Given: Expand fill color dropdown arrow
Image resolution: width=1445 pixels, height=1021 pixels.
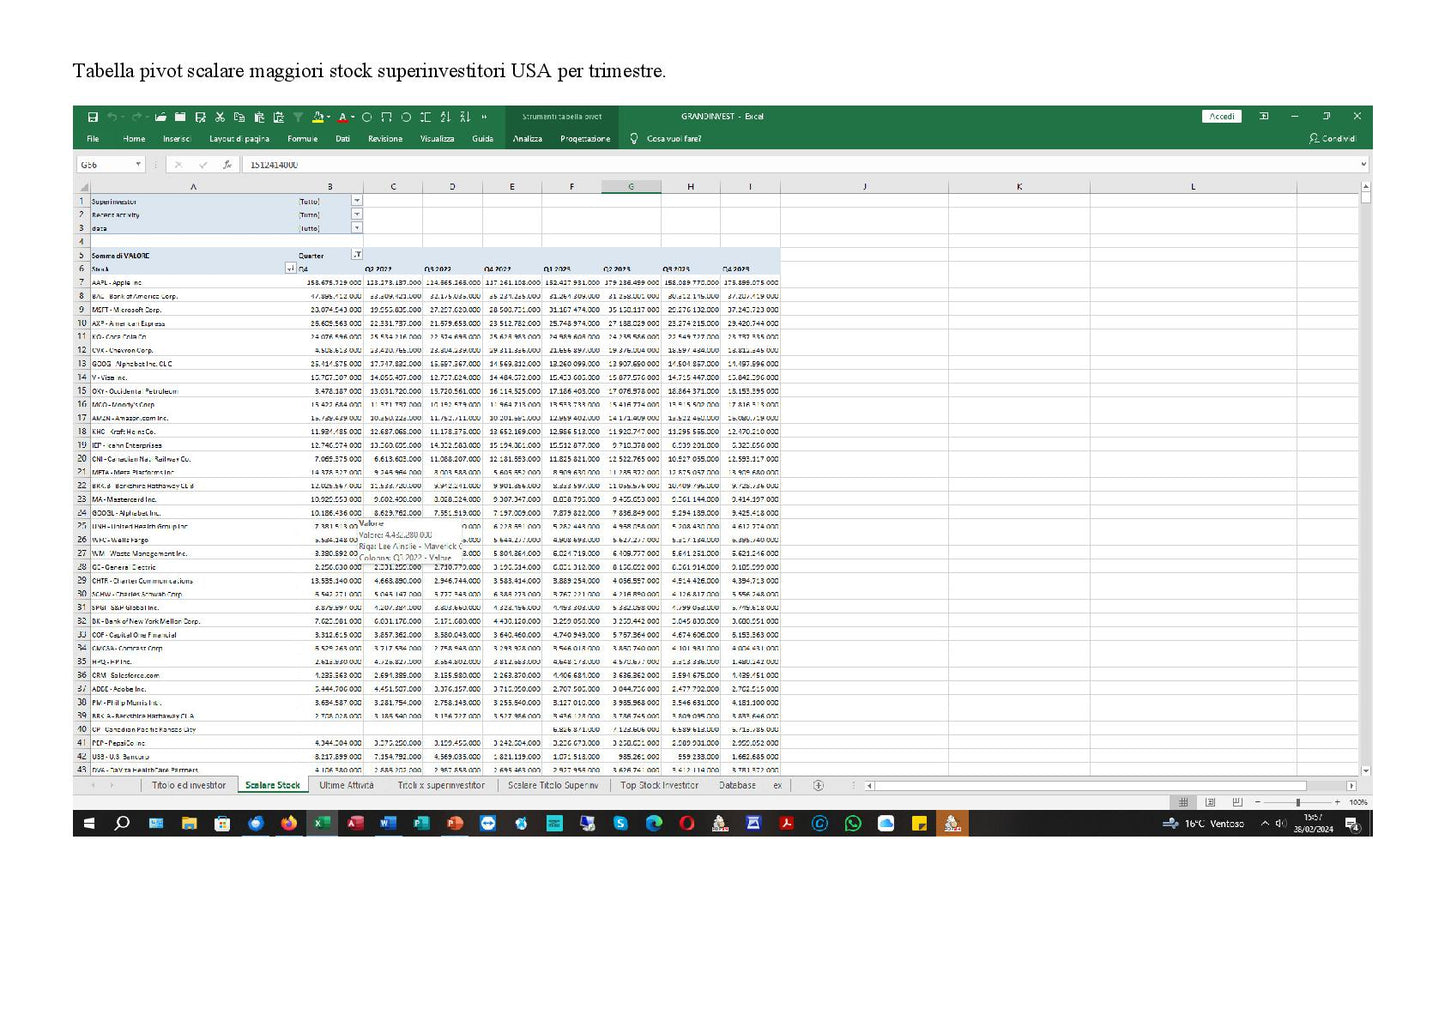Looking at the screenshot, I should pos(328,117).
